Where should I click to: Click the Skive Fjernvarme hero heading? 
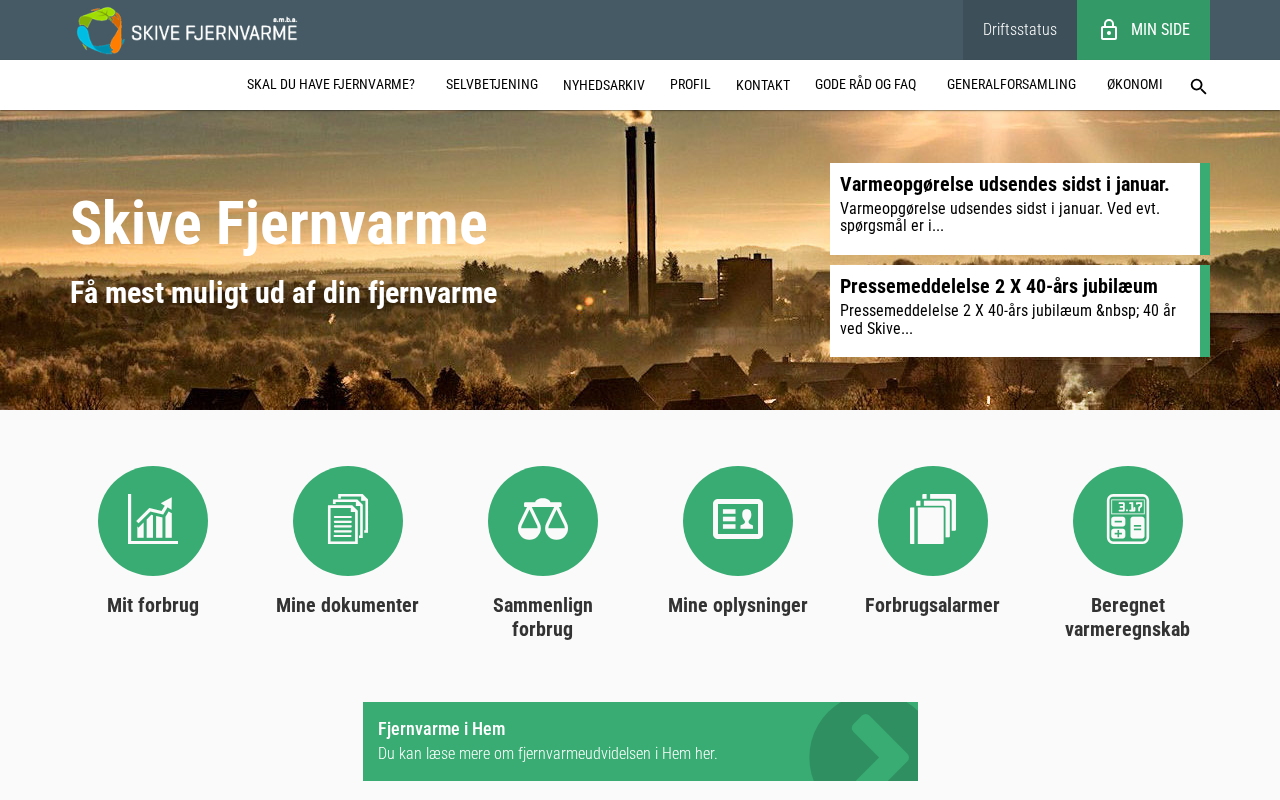point(279,223)
